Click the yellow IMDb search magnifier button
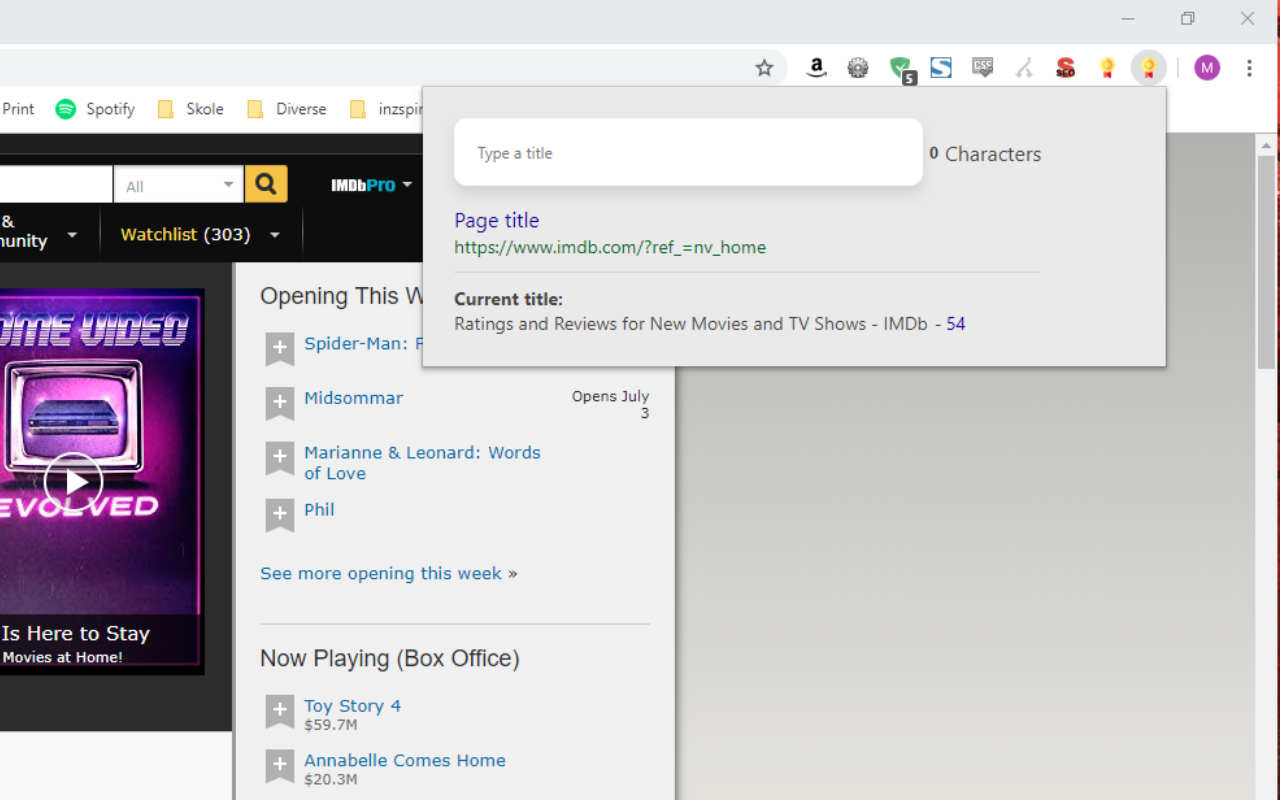 pyautogui.click(x=266, y=184)
